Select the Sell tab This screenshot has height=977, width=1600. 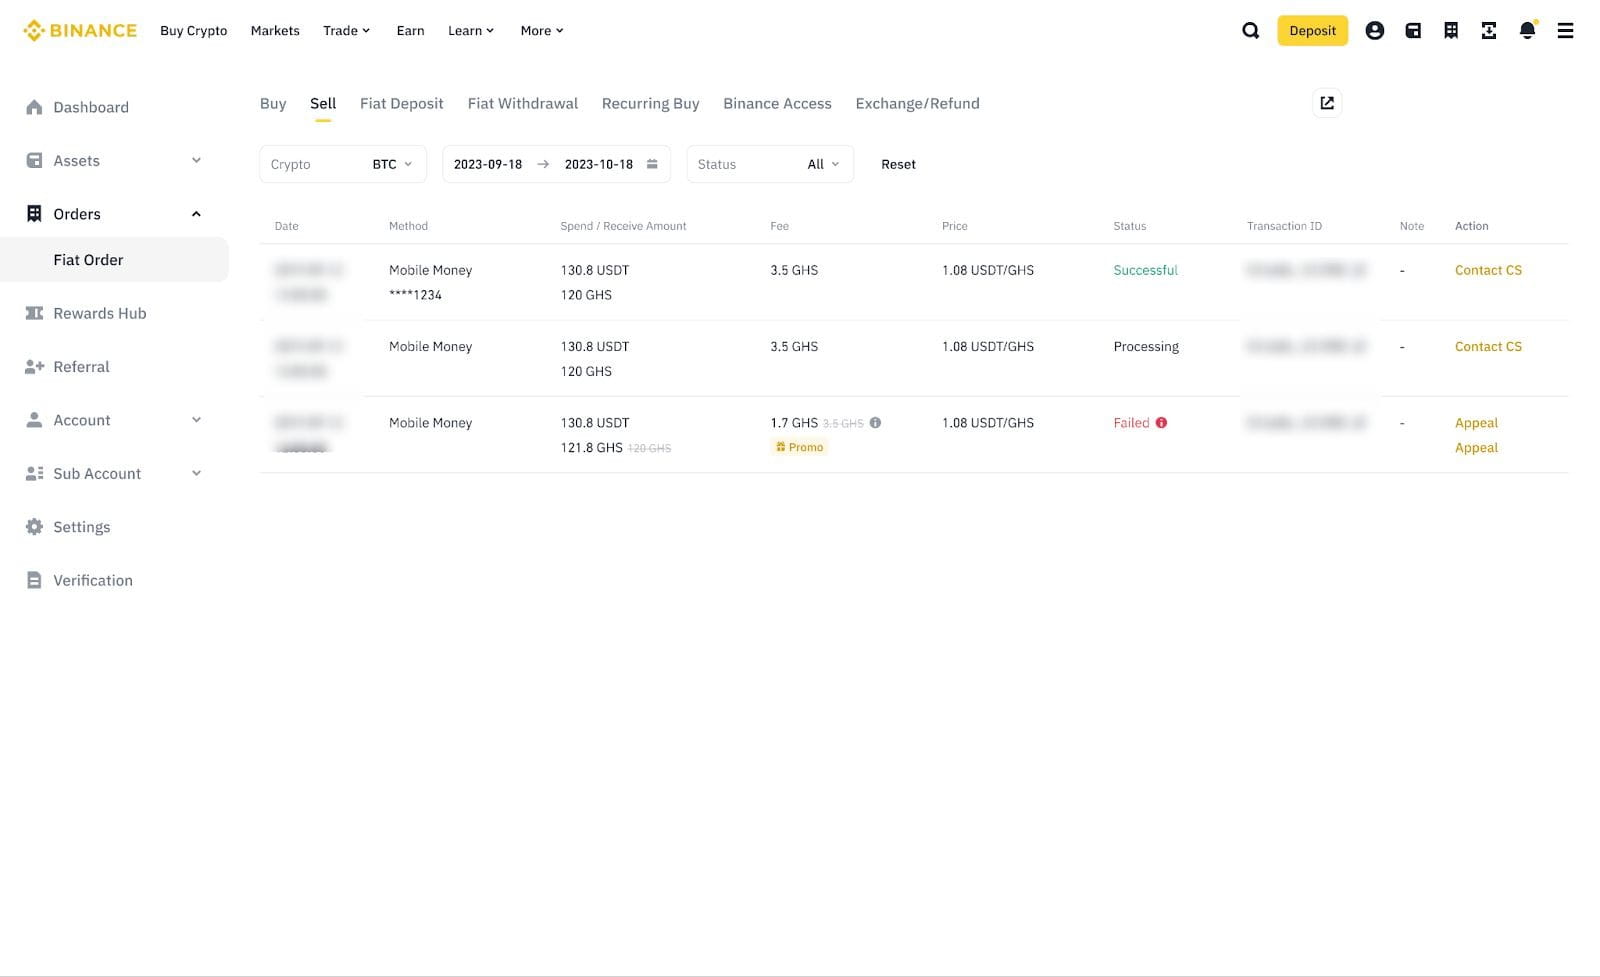pos(323,103)
